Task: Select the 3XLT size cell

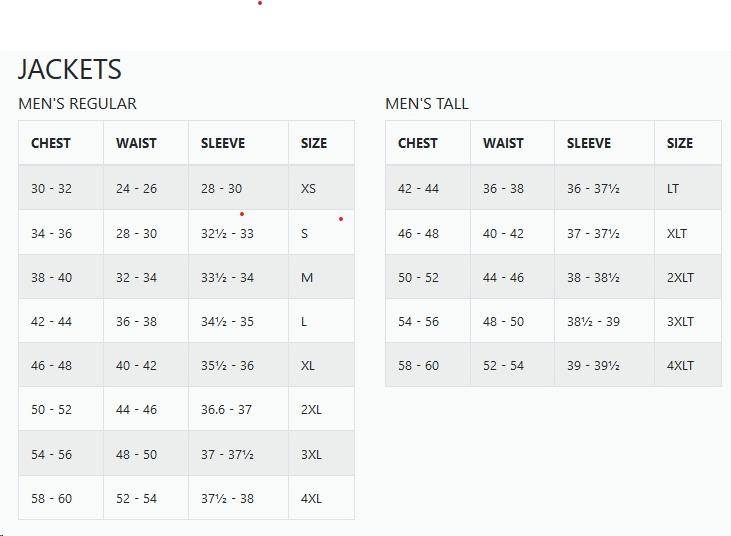Action: click(680, 322)
